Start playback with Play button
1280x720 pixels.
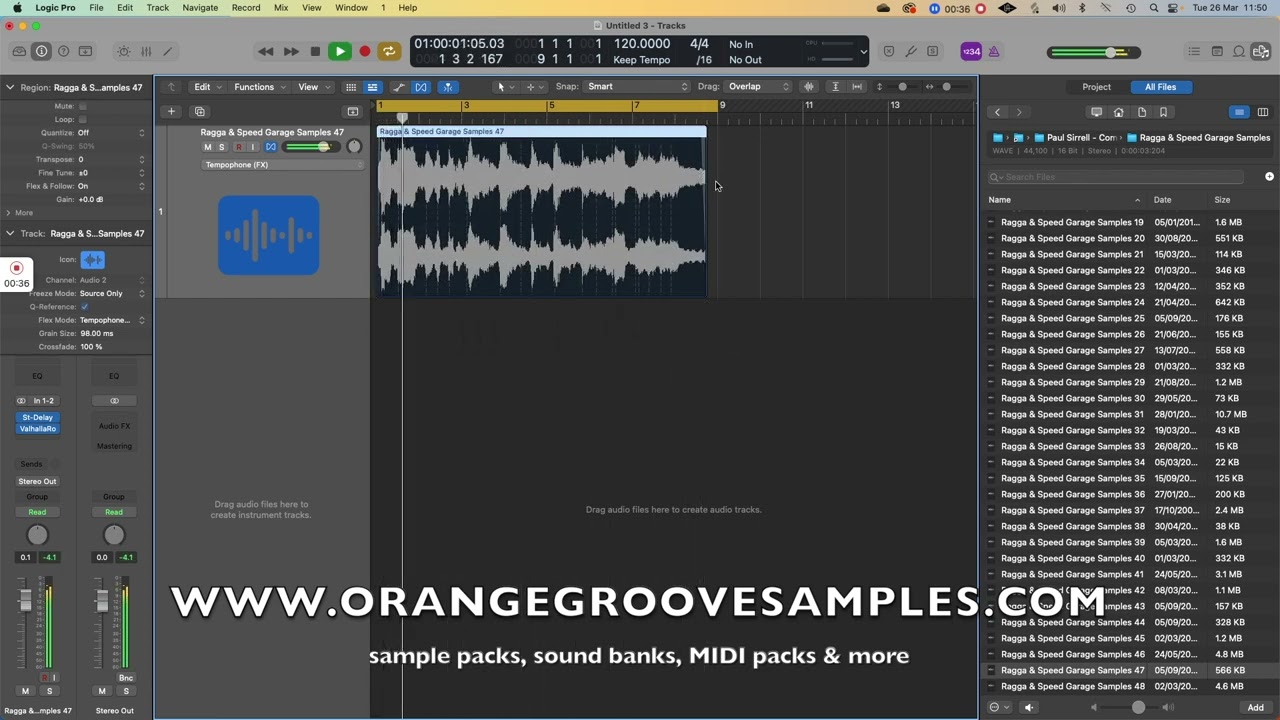[x=340, y=51]
